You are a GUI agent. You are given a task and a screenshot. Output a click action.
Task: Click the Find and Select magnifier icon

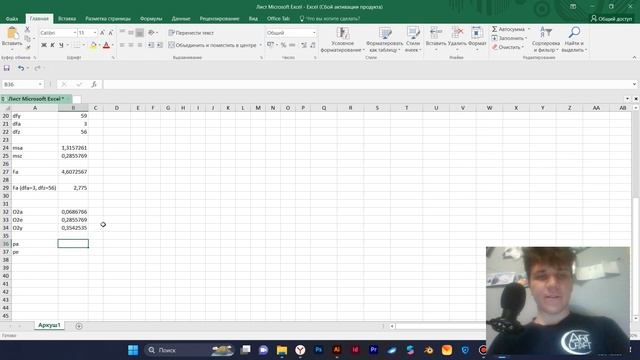pos(574,32)
